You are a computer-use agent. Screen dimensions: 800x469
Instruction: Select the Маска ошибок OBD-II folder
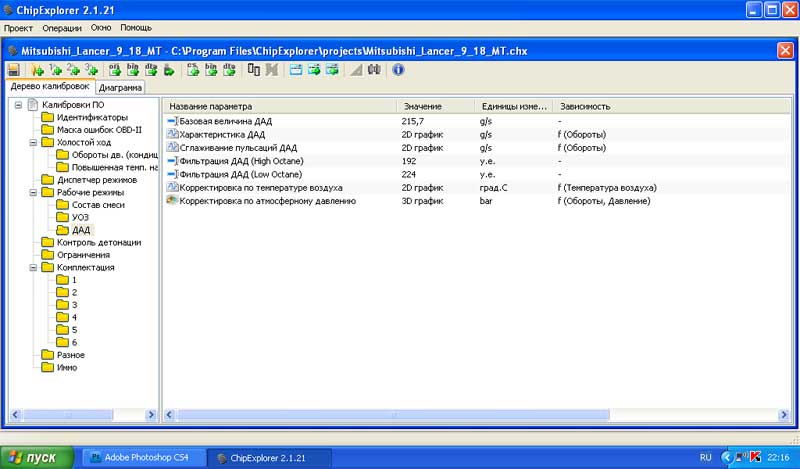click(99, 130)
